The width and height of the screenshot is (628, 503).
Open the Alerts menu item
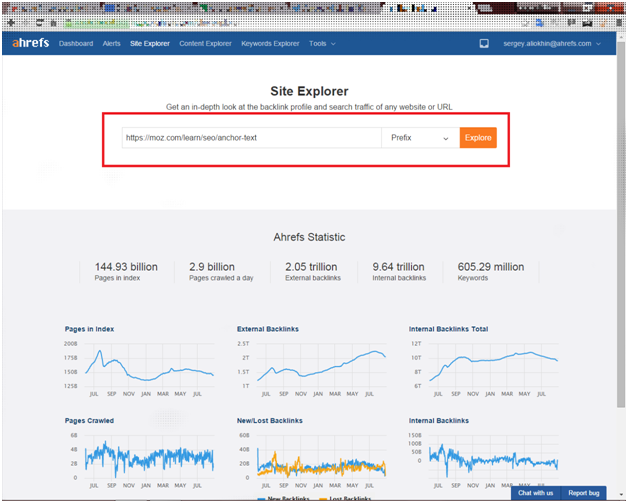pyautogui.click(x=111, y=43)
